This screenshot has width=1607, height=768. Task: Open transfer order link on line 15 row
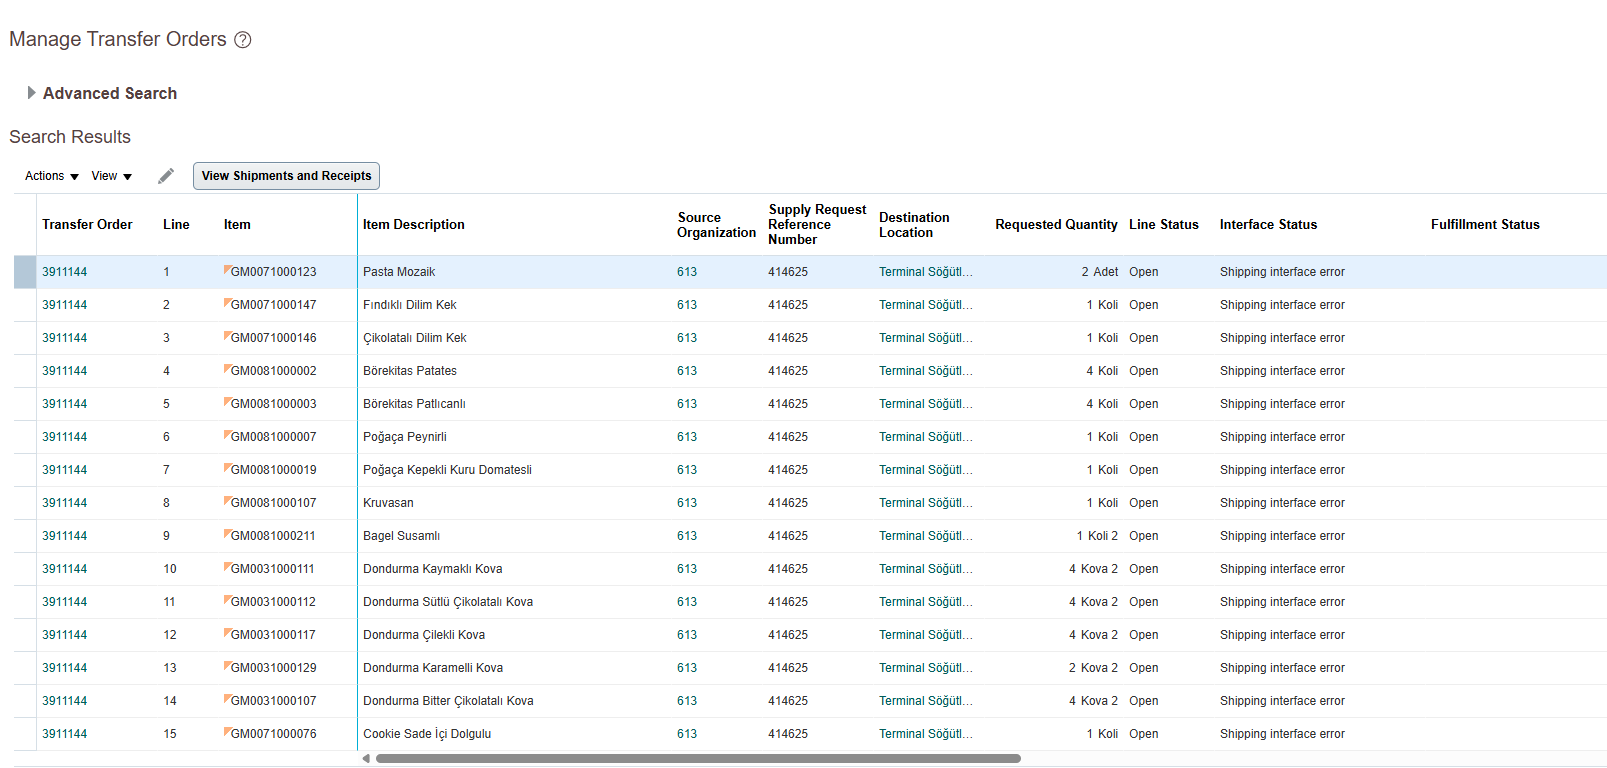tap(64, 734)
